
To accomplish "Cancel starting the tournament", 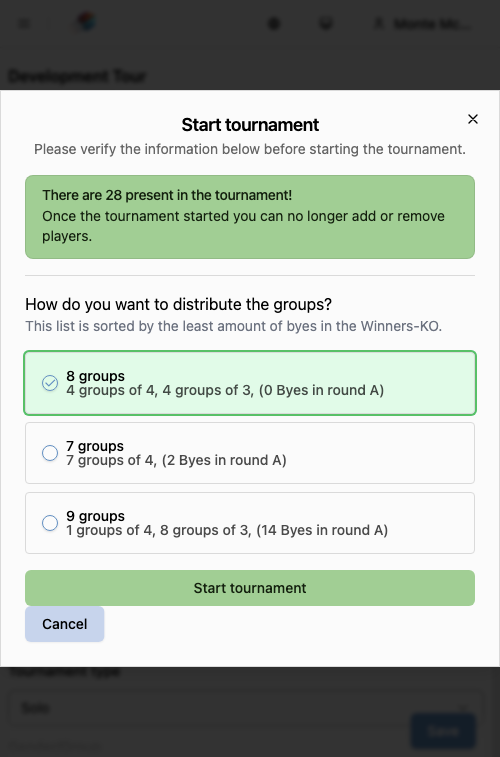I will pyautogui.click(x=65, y=624).
